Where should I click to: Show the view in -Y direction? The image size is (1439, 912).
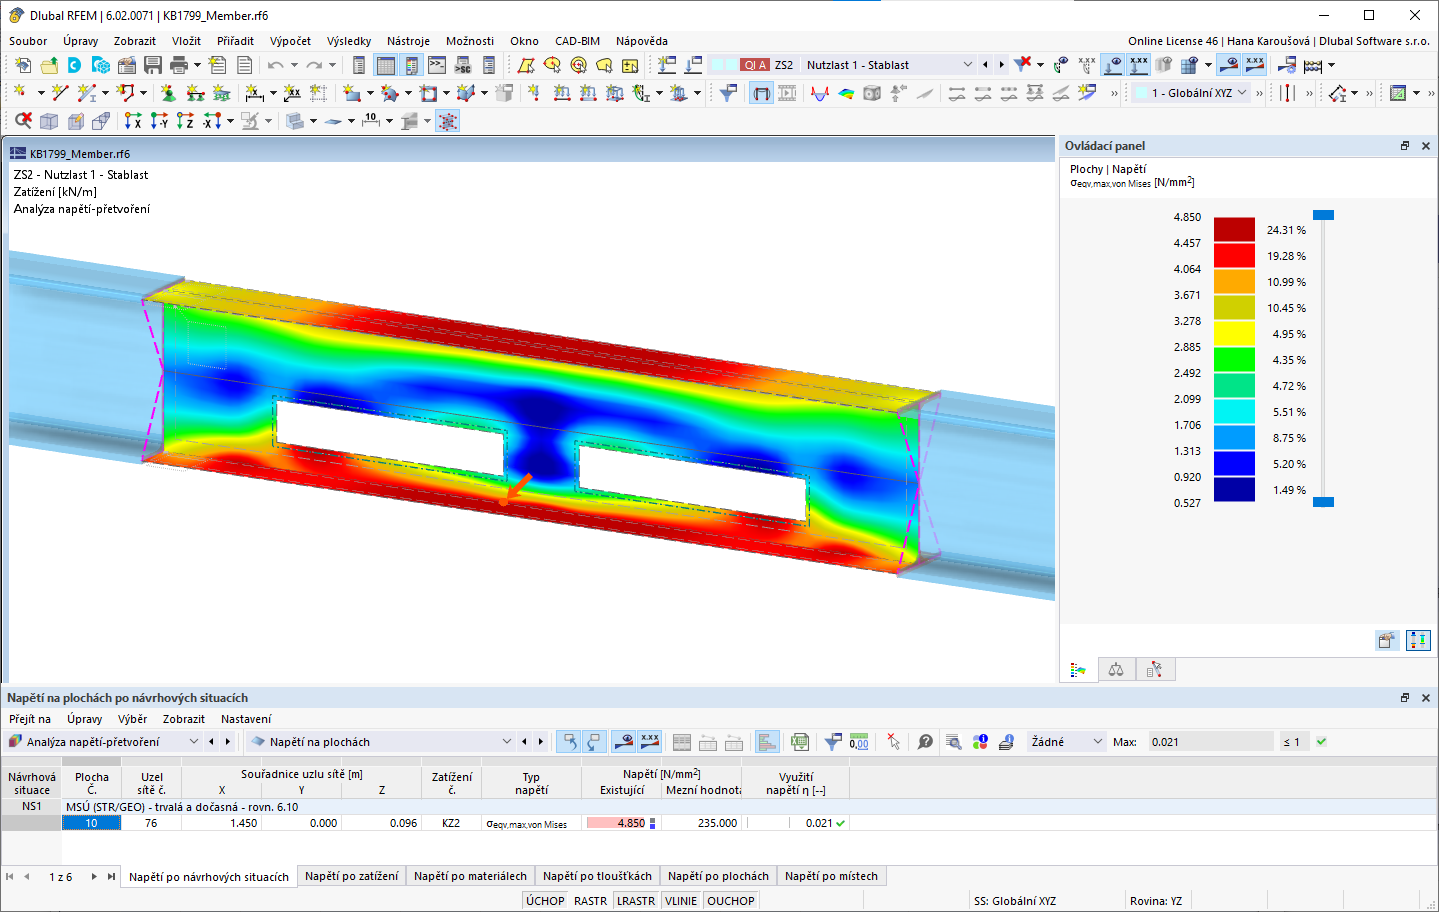tap(159, 121)
